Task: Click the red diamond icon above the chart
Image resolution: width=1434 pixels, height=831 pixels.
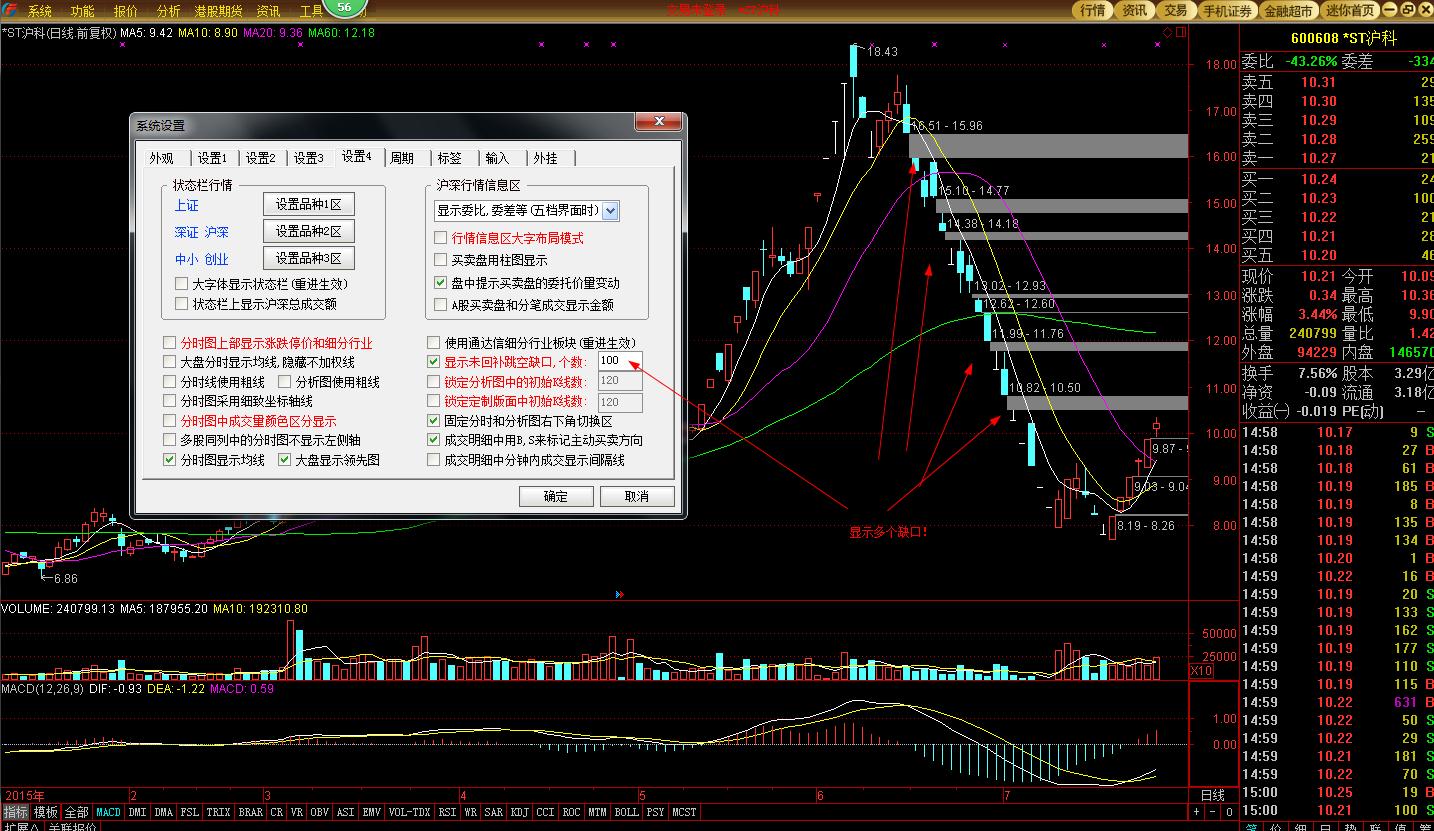Action: click(x=1167, y=32)
